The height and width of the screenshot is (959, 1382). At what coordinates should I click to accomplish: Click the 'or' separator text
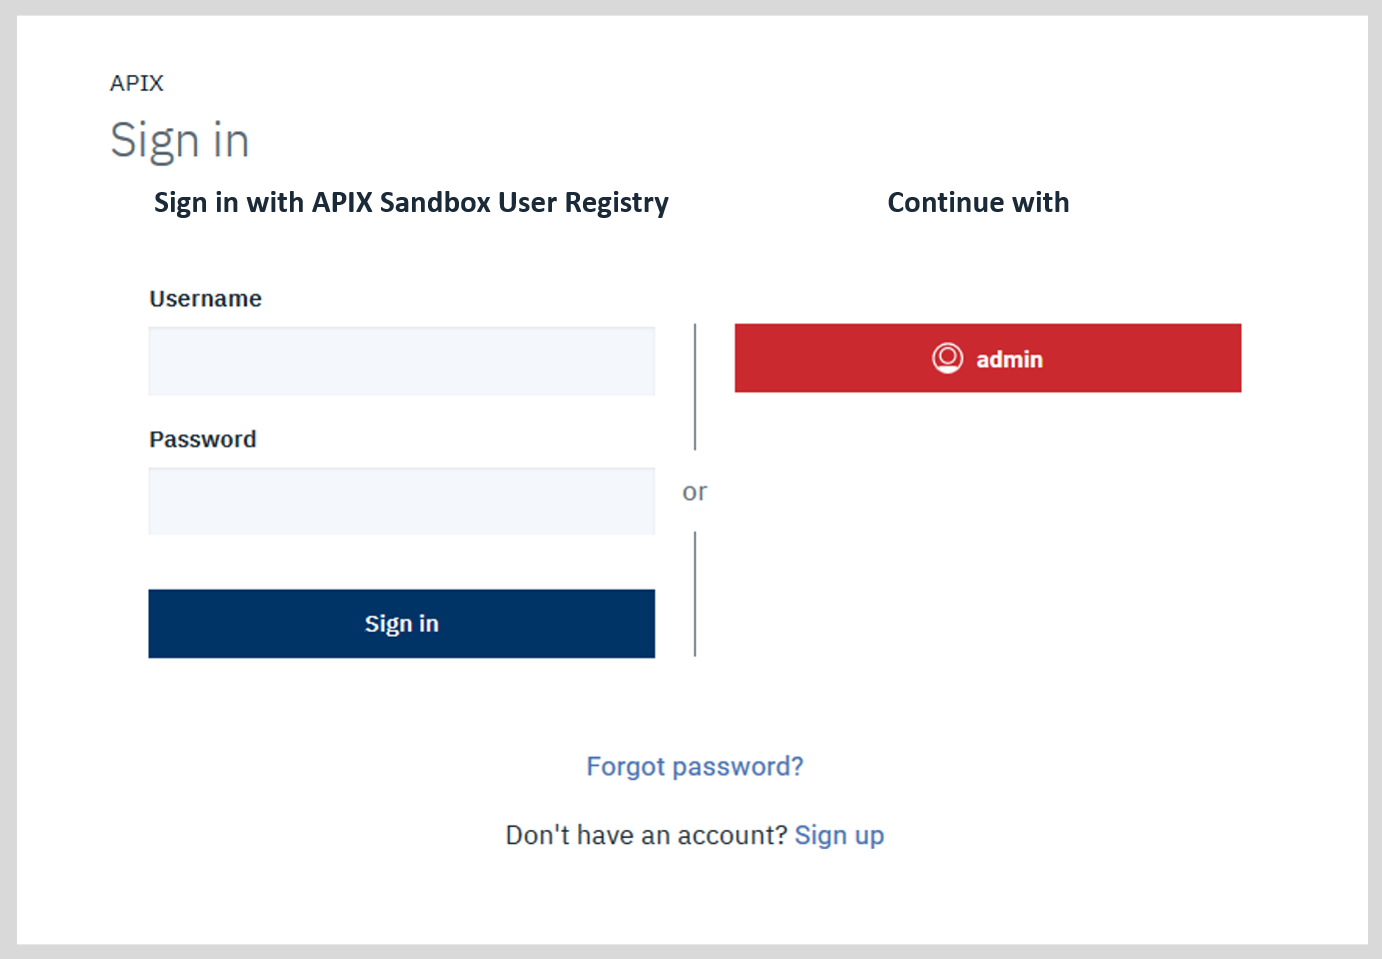point(695,492)
